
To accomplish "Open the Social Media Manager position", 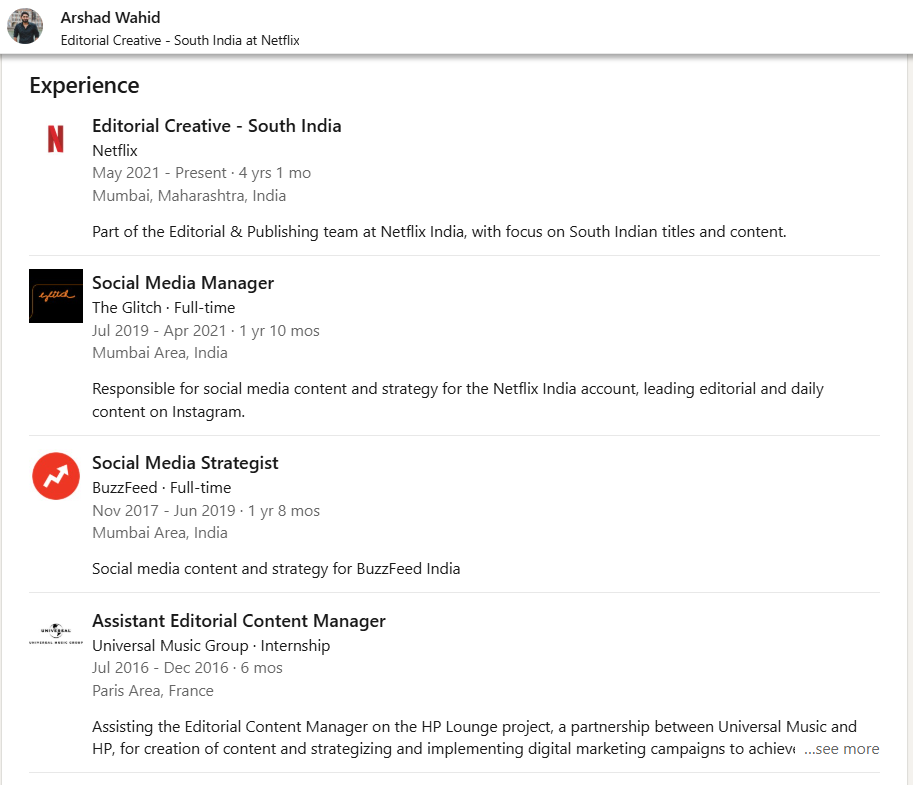I will (x=183, y=283).
